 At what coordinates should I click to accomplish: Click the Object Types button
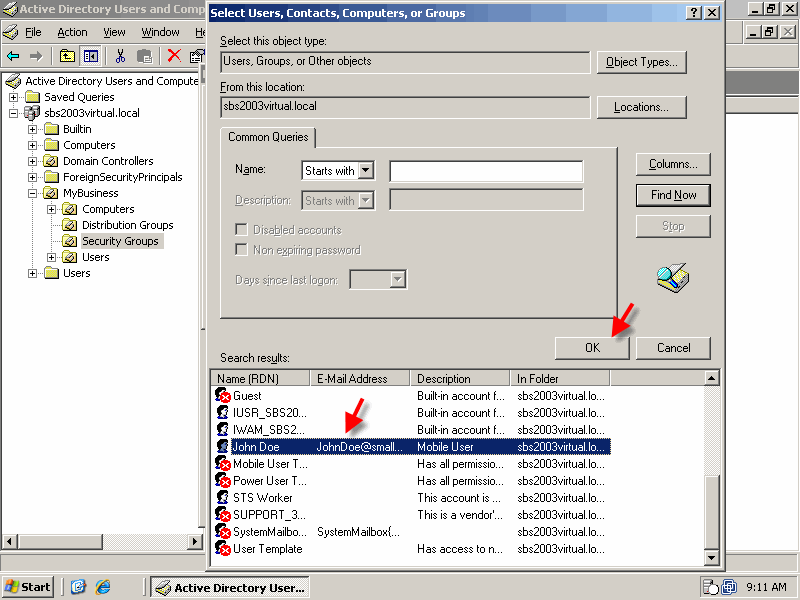pyautogui.click(x=641, y=62)
